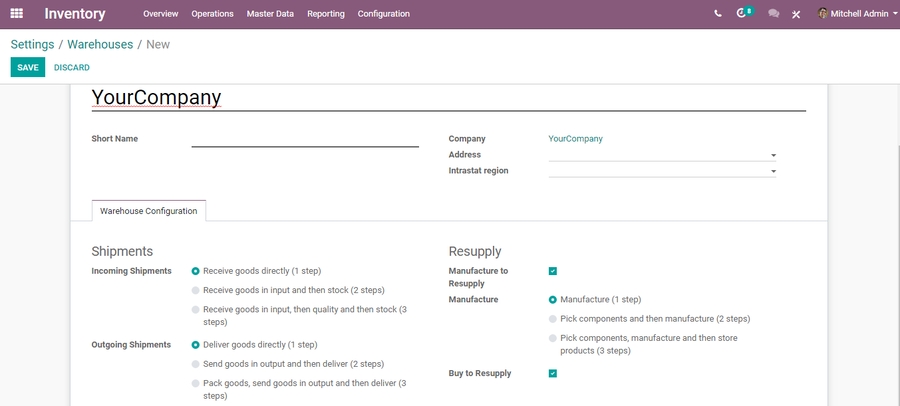Select Send goods in output then deliver
Image resolution: width=900 pixels, height=406 pixels.
[196, 364]
